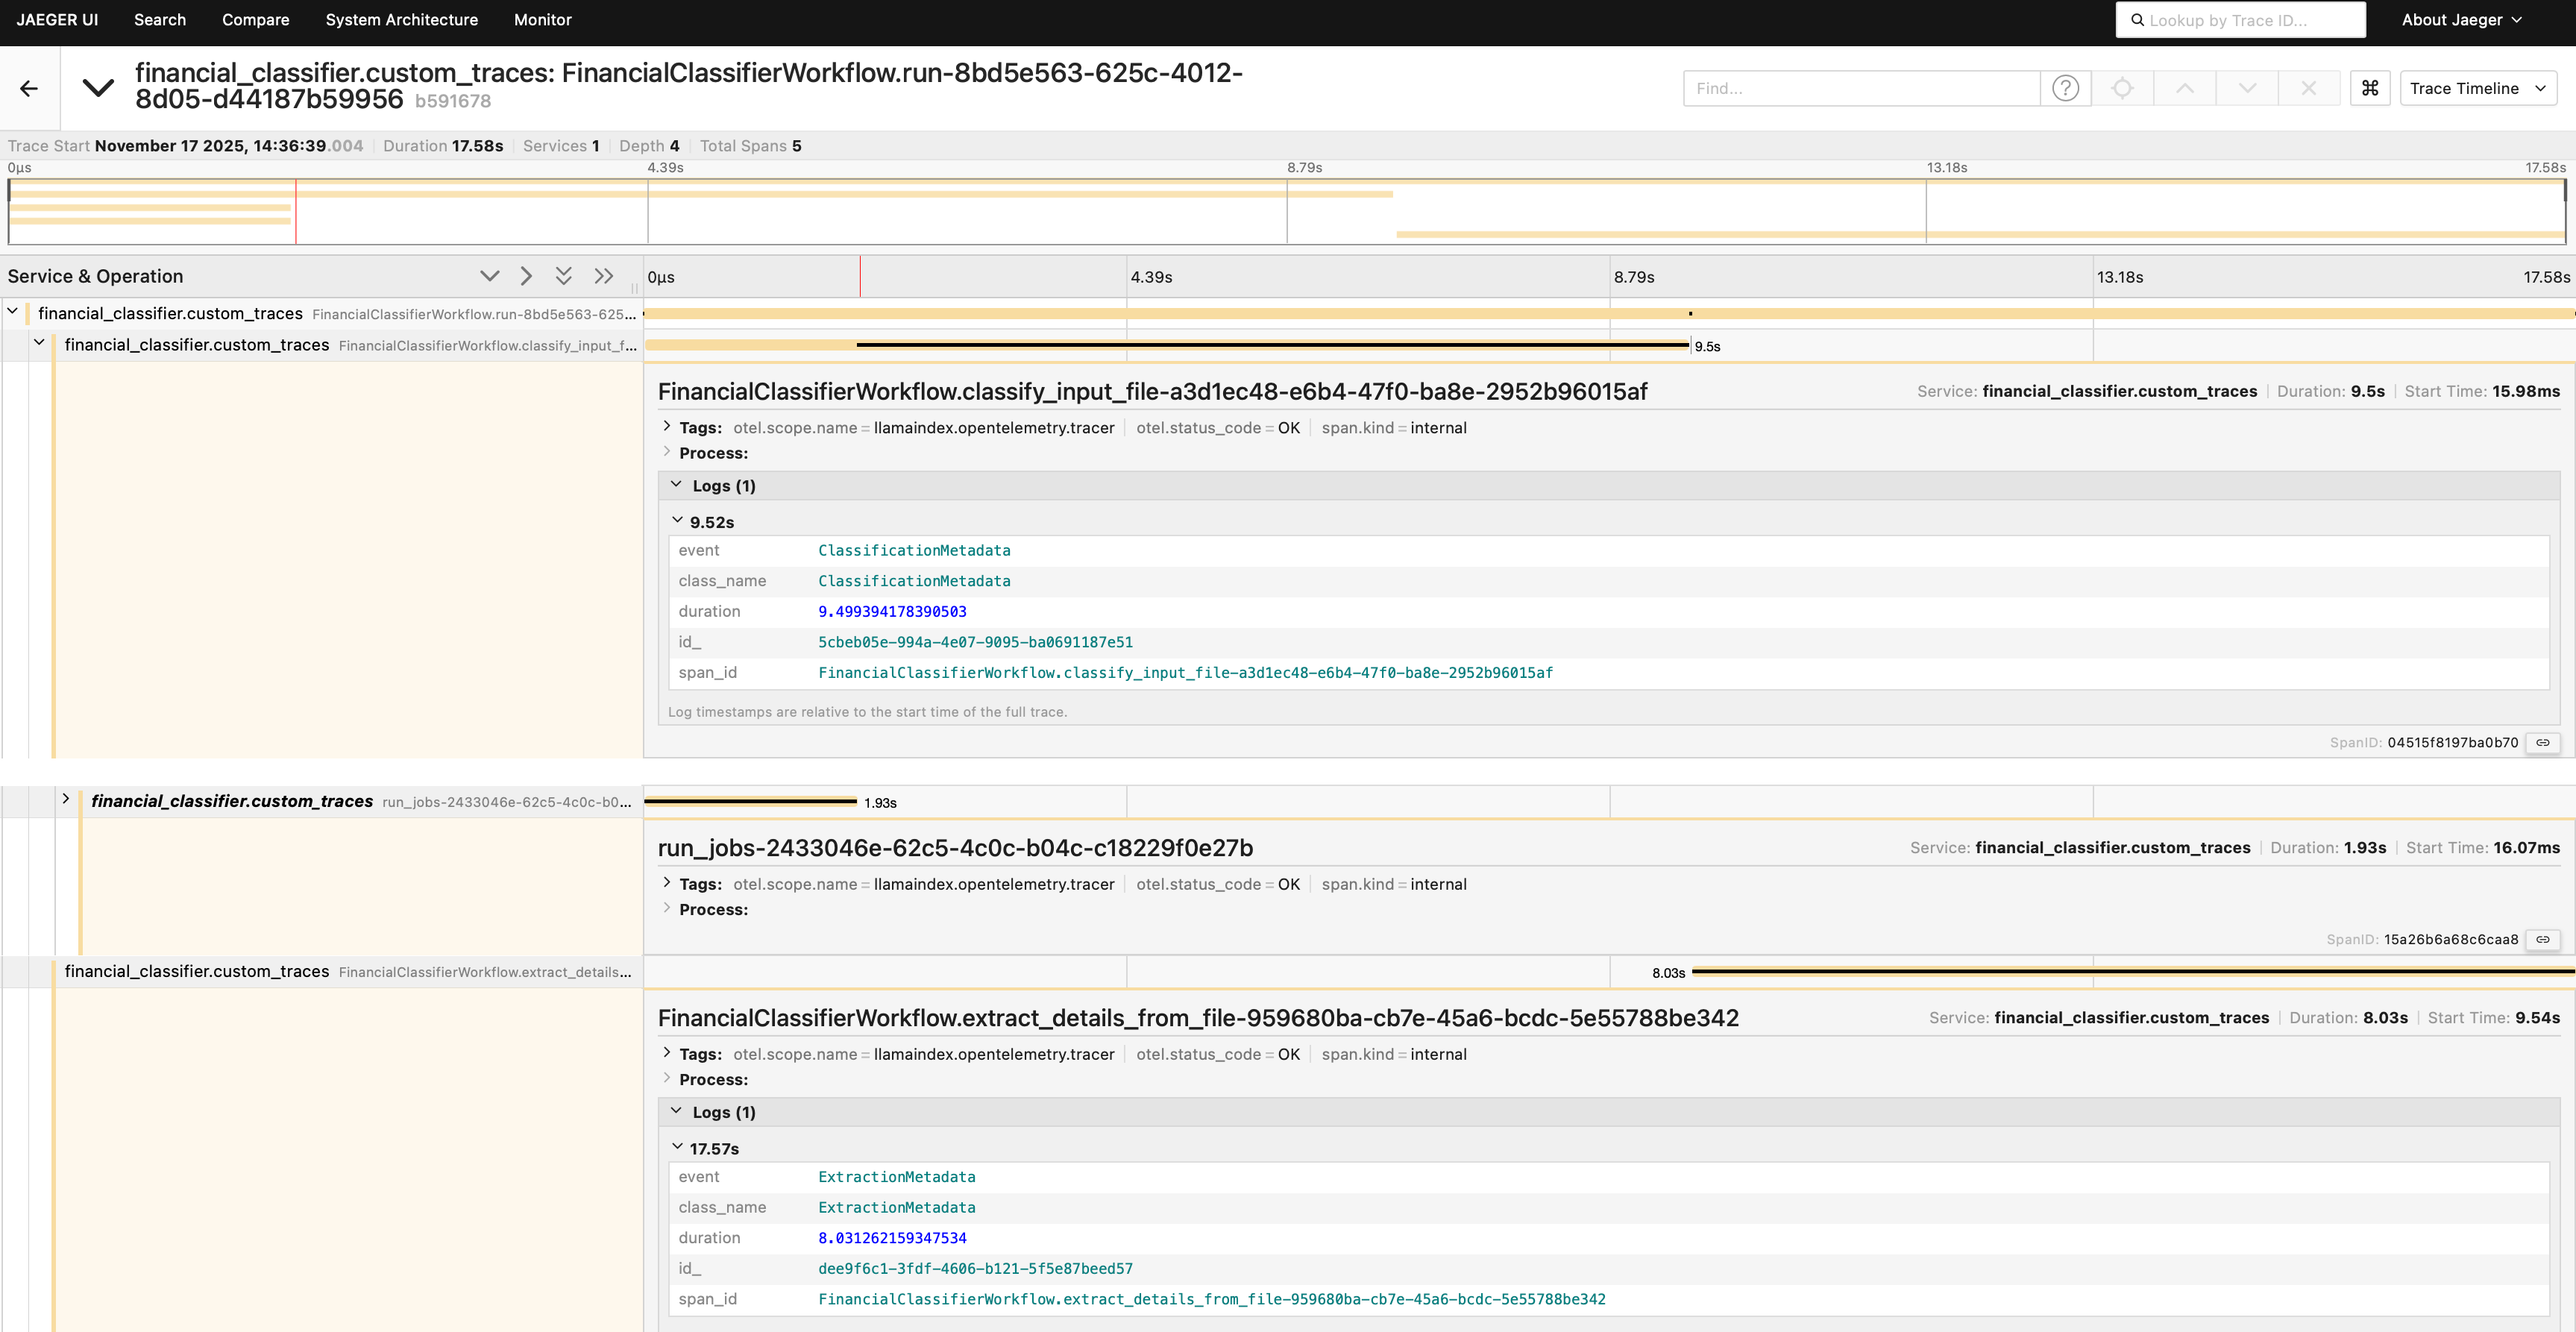Collapse the root FinancialClassifierWorkflow.run span
Viewport: 2576px width, 1332px height.
pyautogui.click(x=13, y=312)
